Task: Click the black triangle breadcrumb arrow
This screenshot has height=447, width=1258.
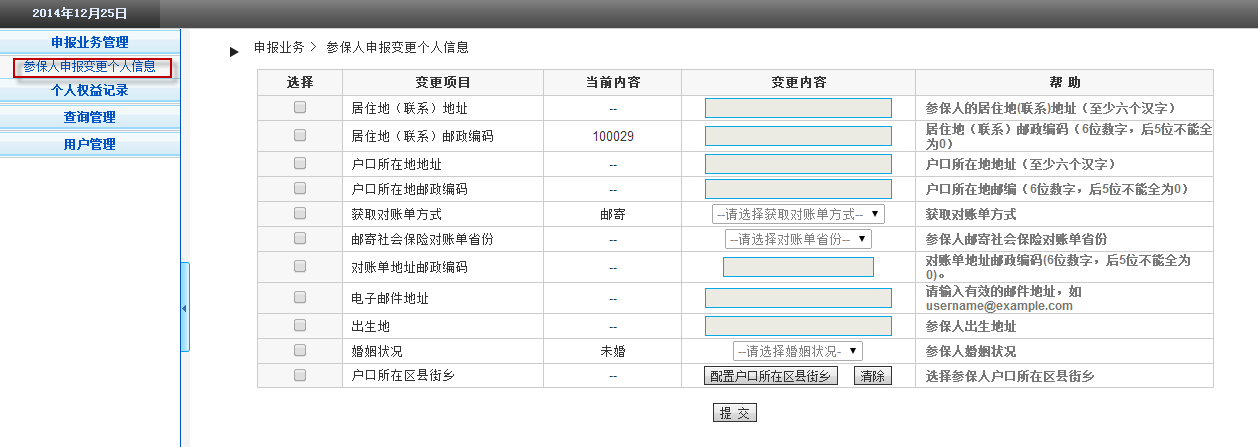Action: (x=234, y=52)
